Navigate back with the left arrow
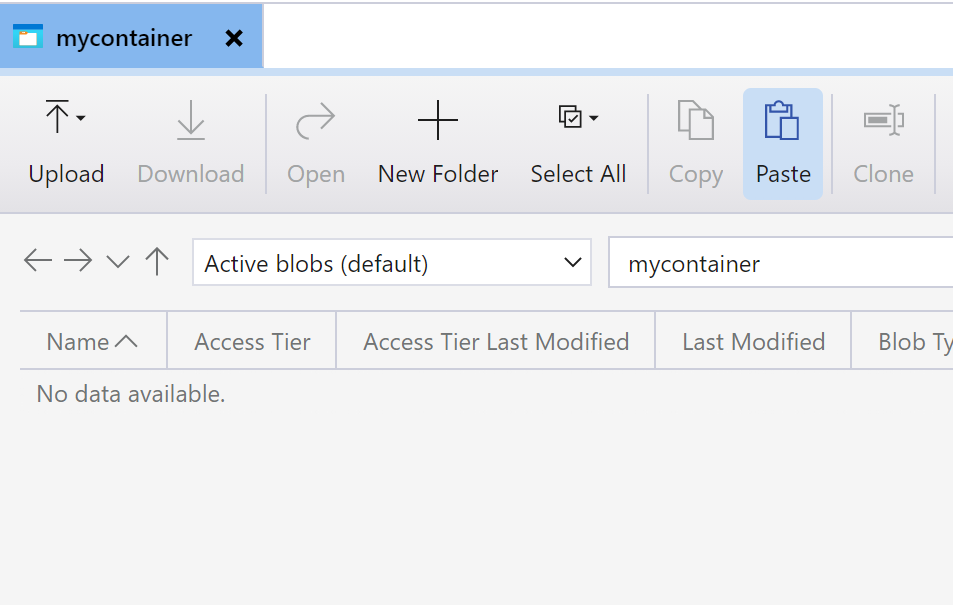 38,262
